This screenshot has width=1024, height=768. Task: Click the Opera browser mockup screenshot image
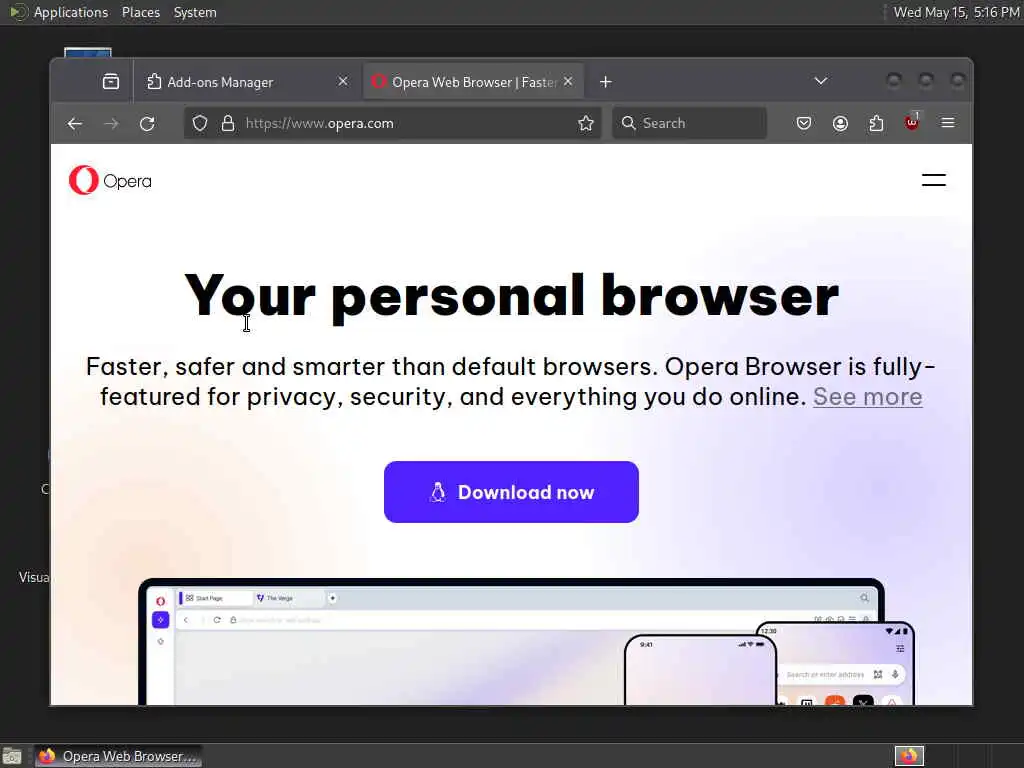526,641
